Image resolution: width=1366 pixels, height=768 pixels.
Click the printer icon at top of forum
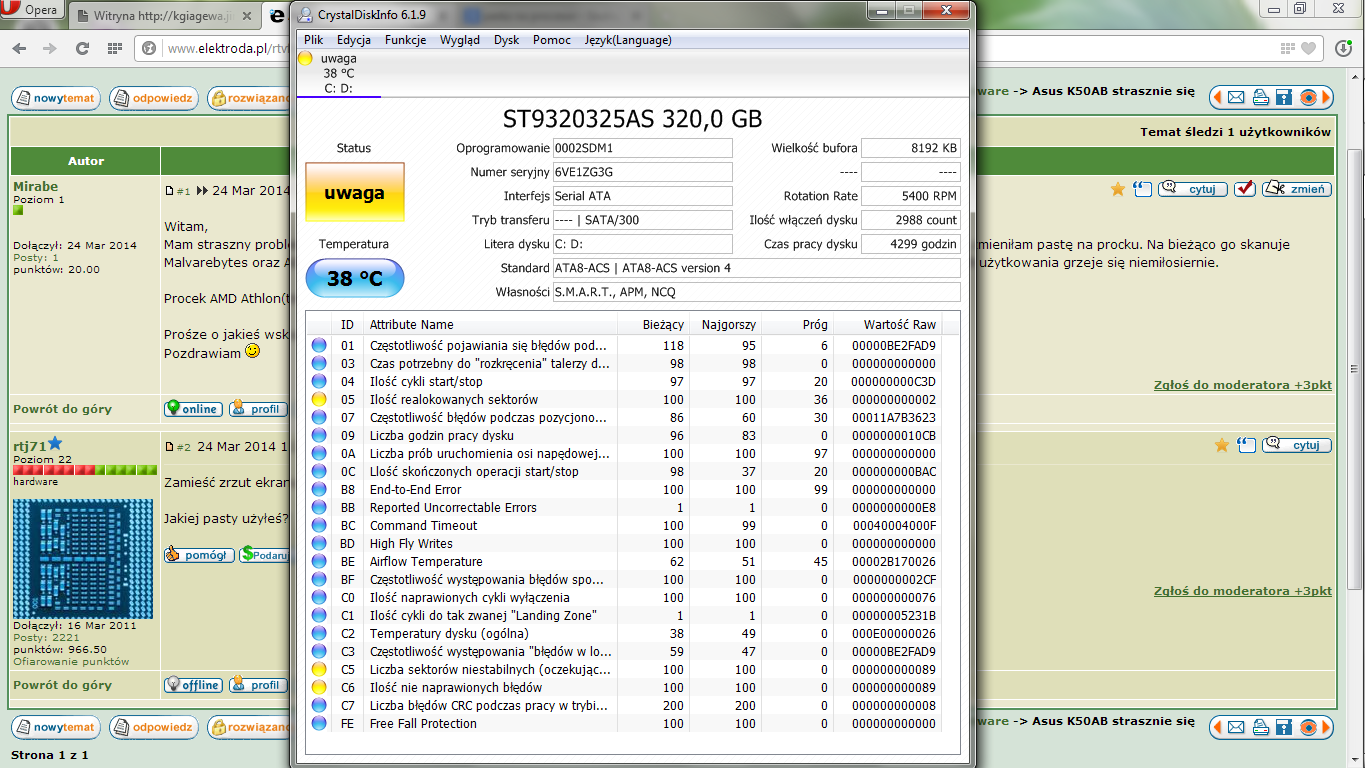(x=1260, y=97)
